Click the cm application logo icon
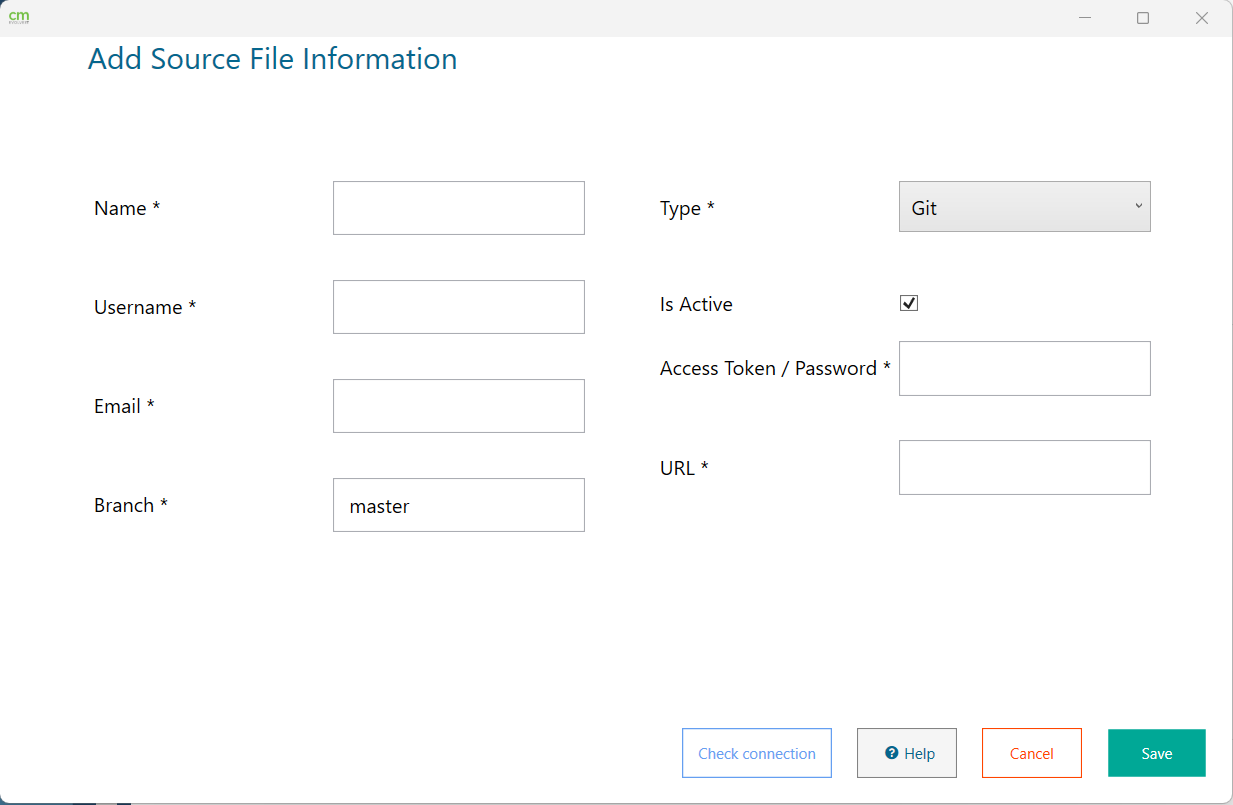 click(19, 17)
